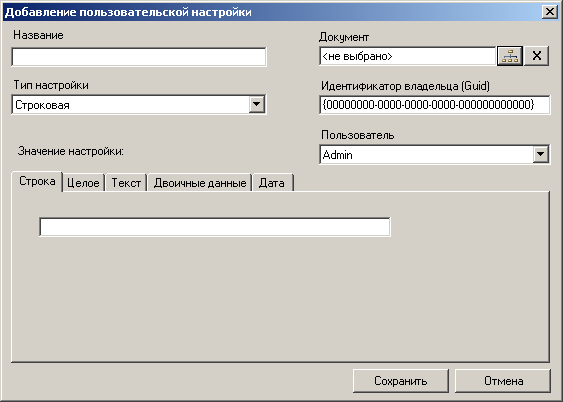
Task: Click the dialog title bar text
Action: [128, 12]
